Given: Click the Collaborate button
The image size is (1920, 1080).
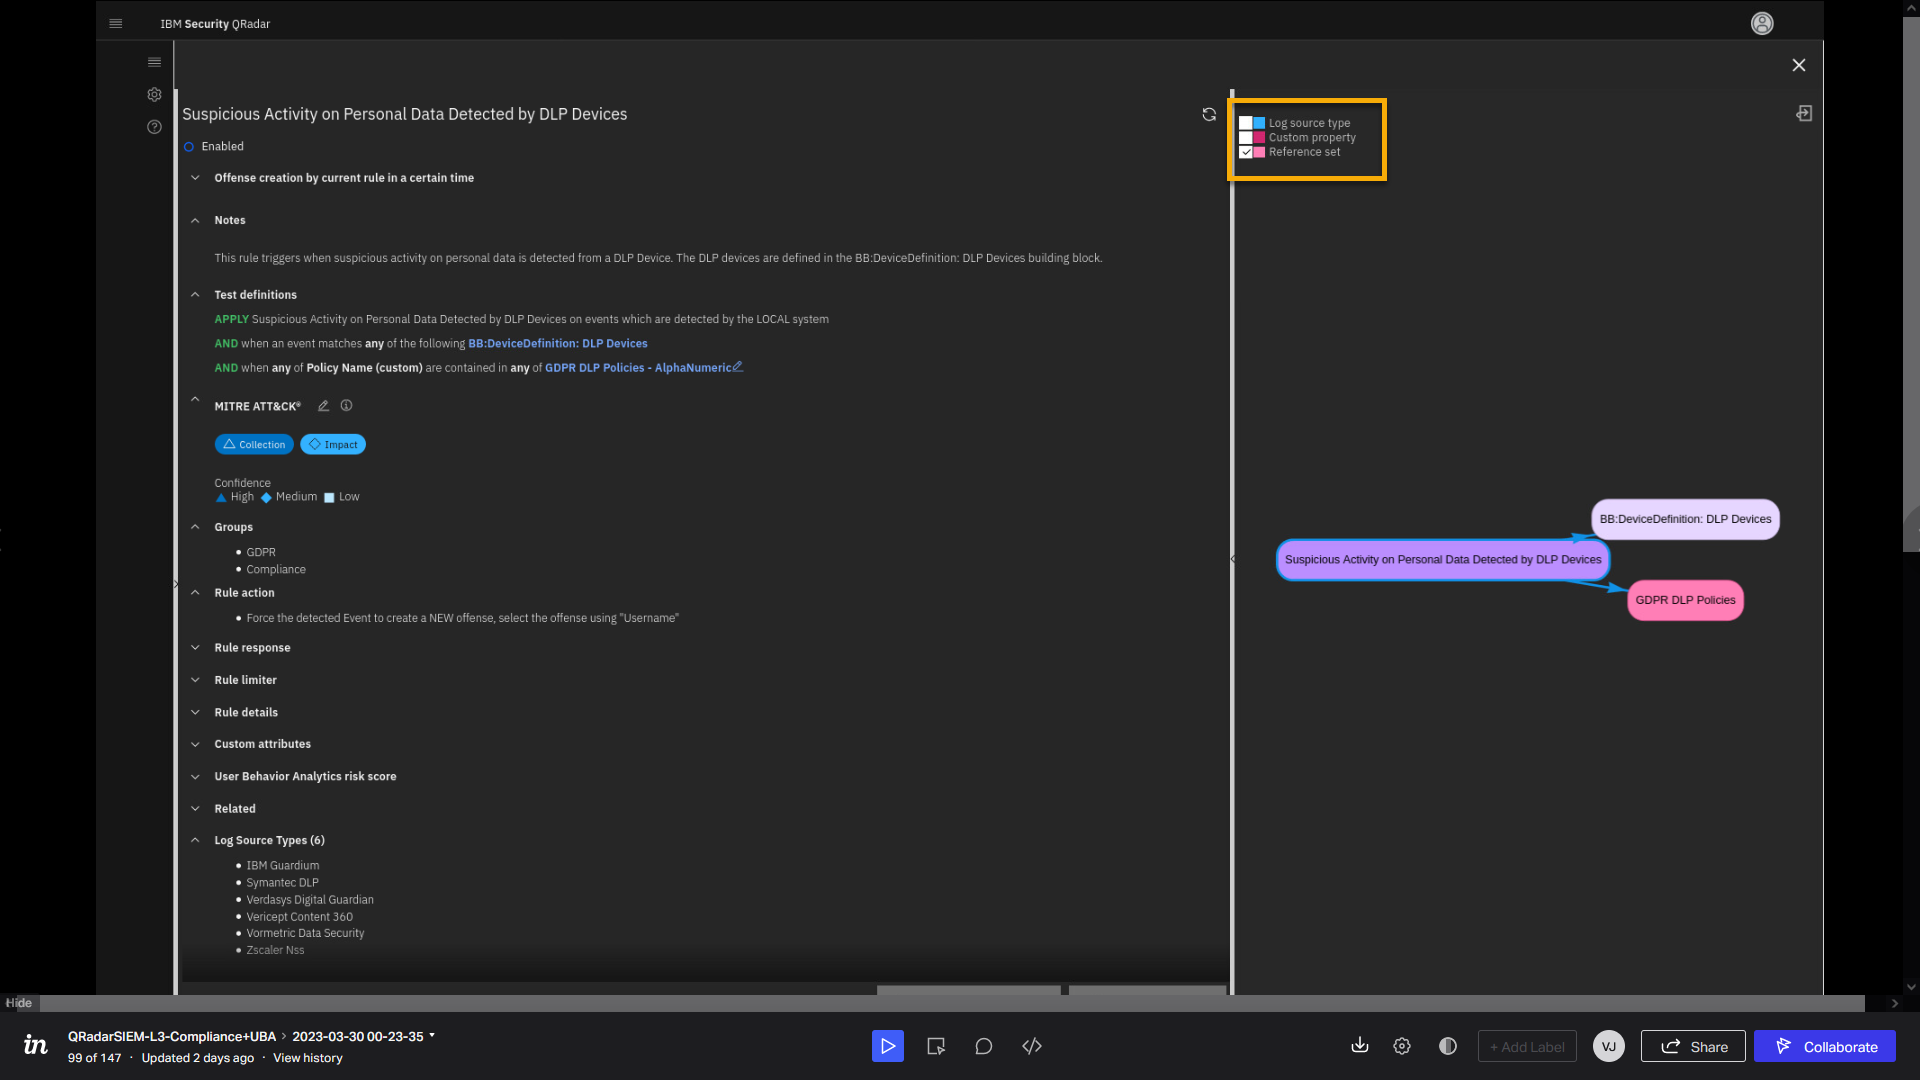Looking at the screenshot, I should pos(1824,1046).
